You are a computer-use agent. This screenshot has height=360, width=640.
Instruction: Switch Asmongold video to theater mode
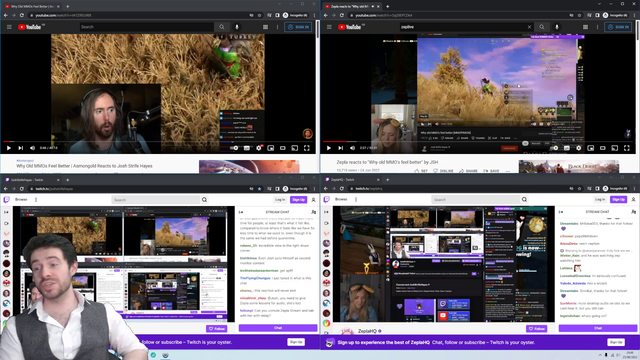[x=282, y=148]
